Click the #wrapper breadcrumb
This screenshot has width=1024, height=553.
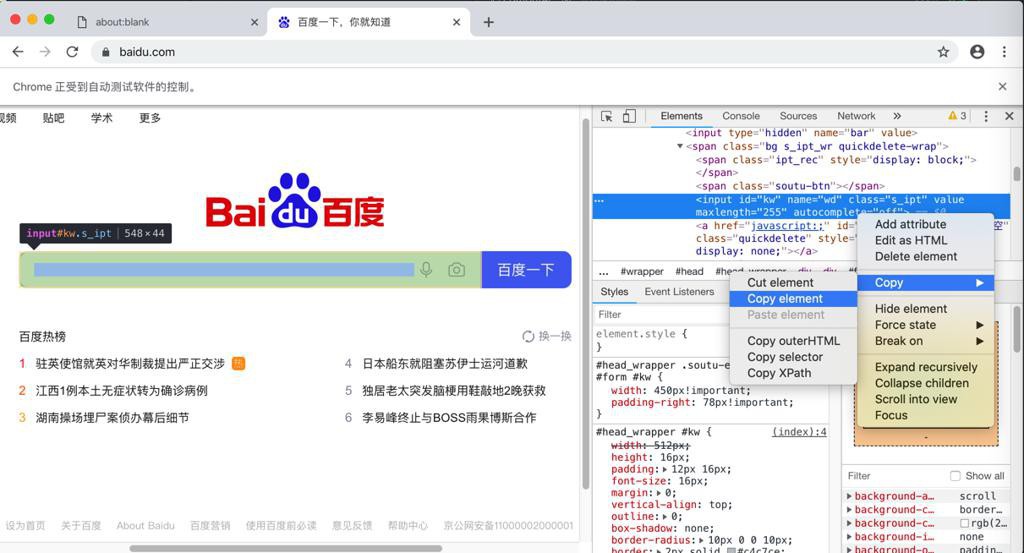(x=642, y=272)
